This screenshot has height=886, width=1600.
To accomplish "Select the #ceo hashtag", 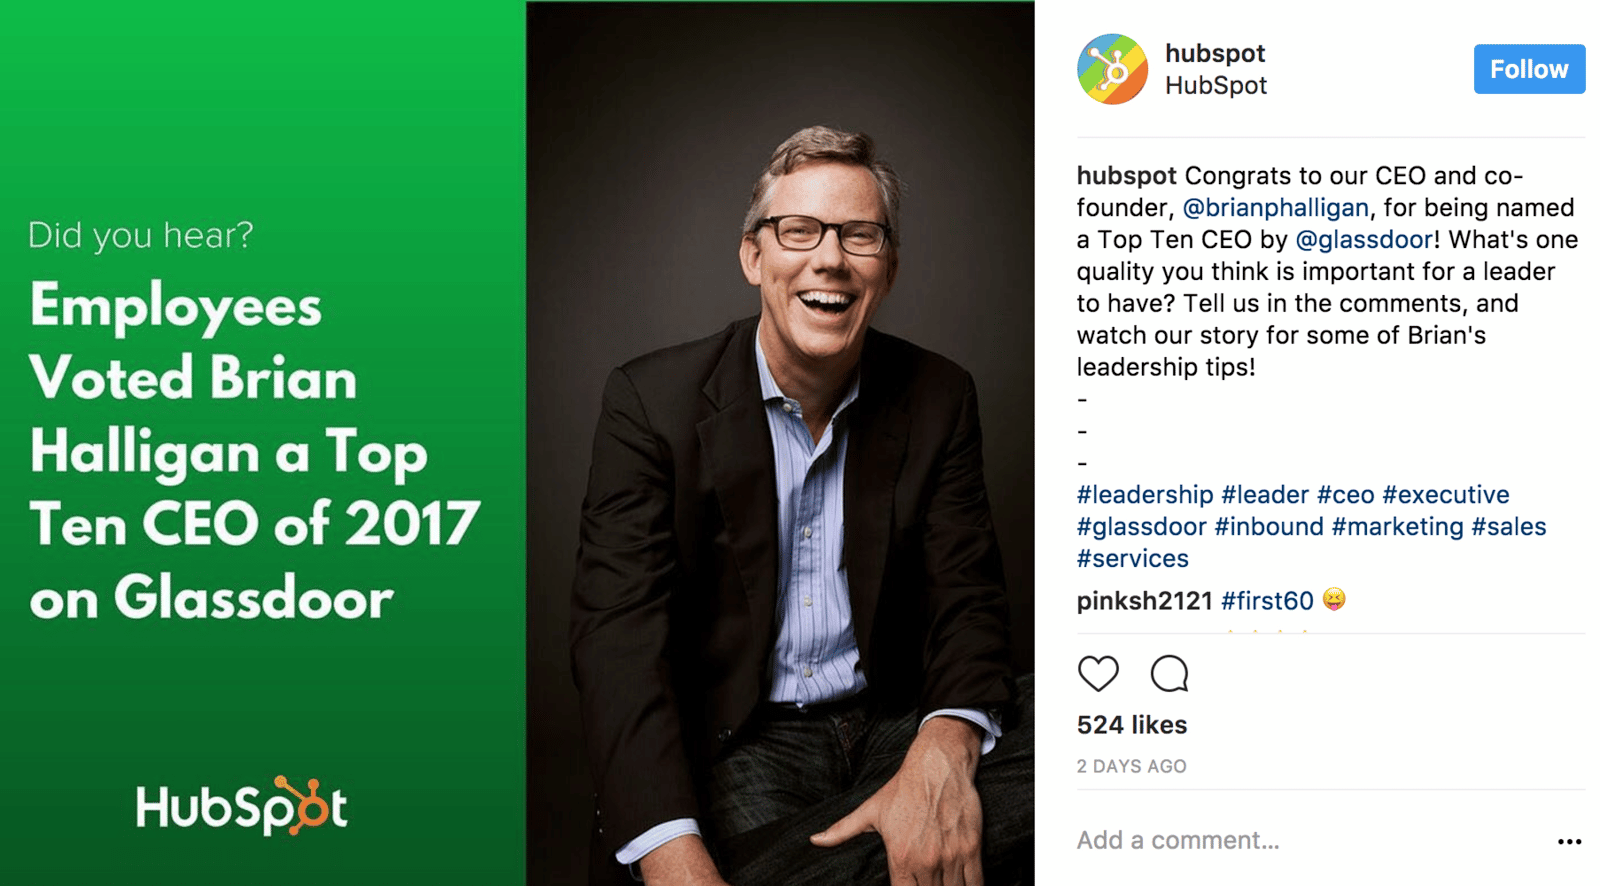I will point(1345,495).
